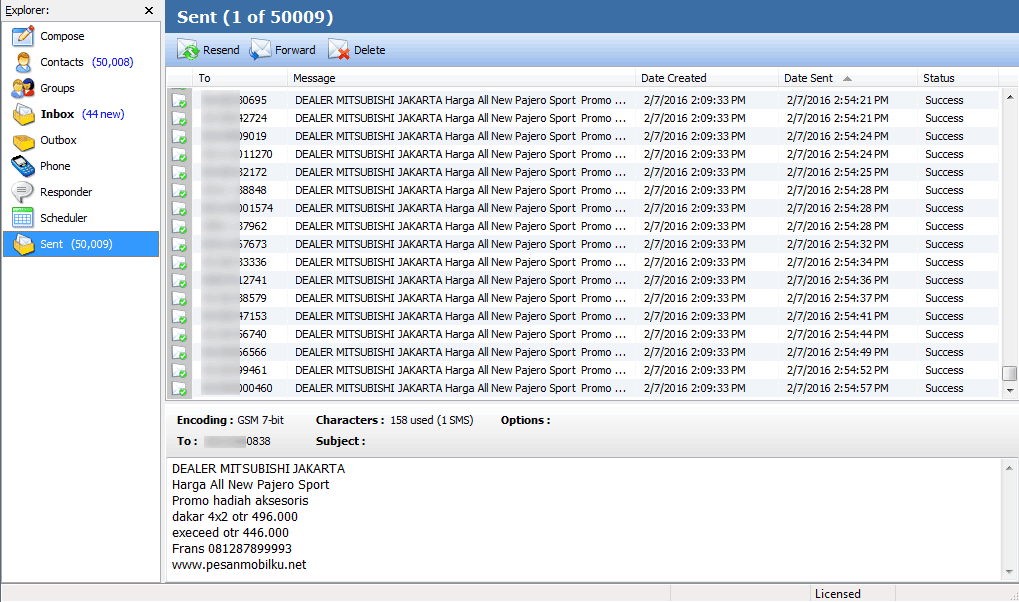Click message icon for row ending 42724

point(179,118)
